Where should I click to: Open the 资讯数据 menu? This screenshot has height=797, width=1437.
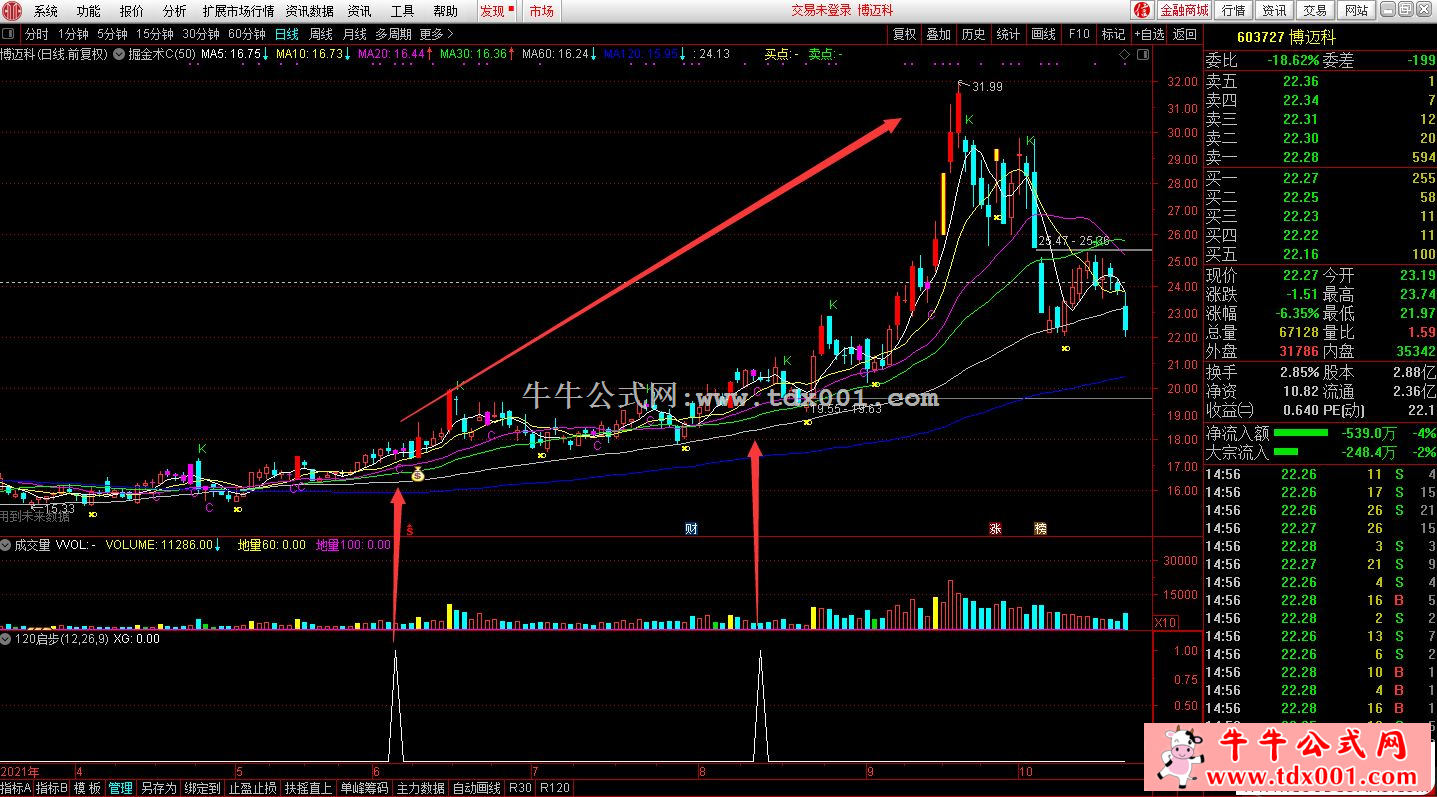(x=310, y=11)
